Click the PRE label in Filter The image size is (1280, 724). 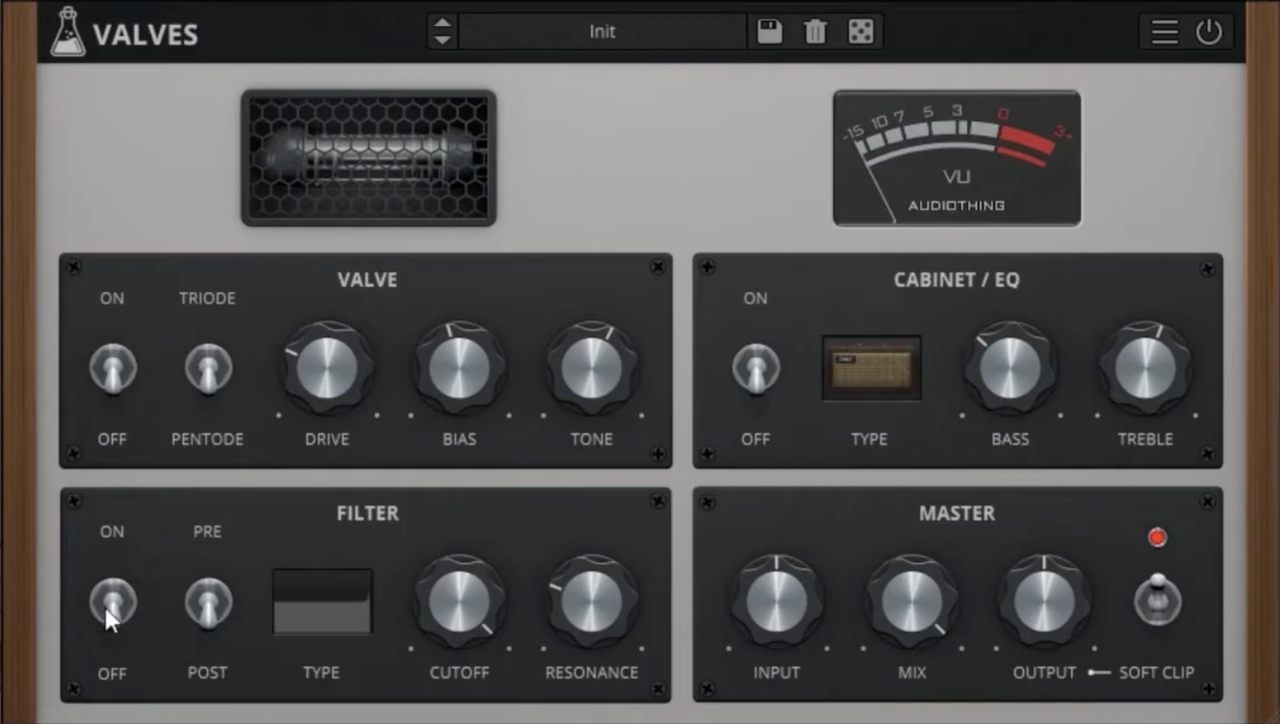(207, 532)
